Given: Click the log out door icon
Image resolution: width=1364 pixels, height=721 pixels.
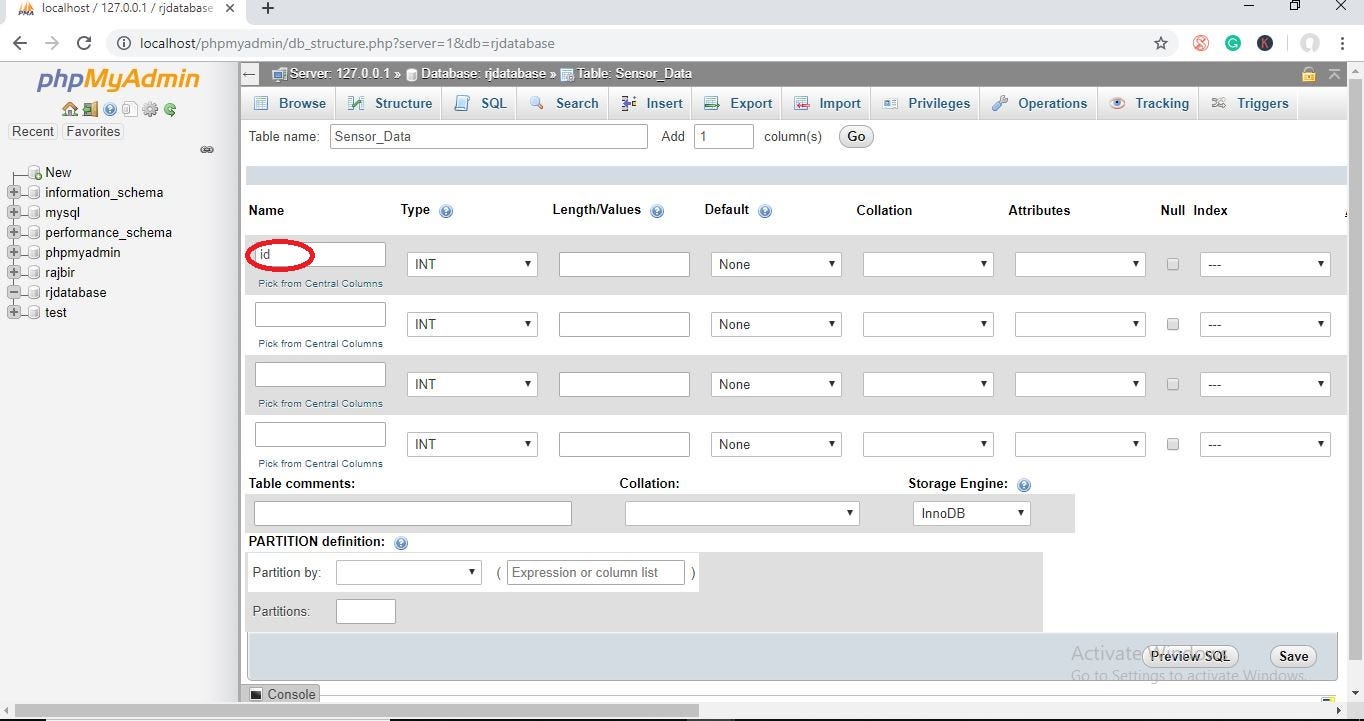Looking at the screenshot, I should (90, 109).
